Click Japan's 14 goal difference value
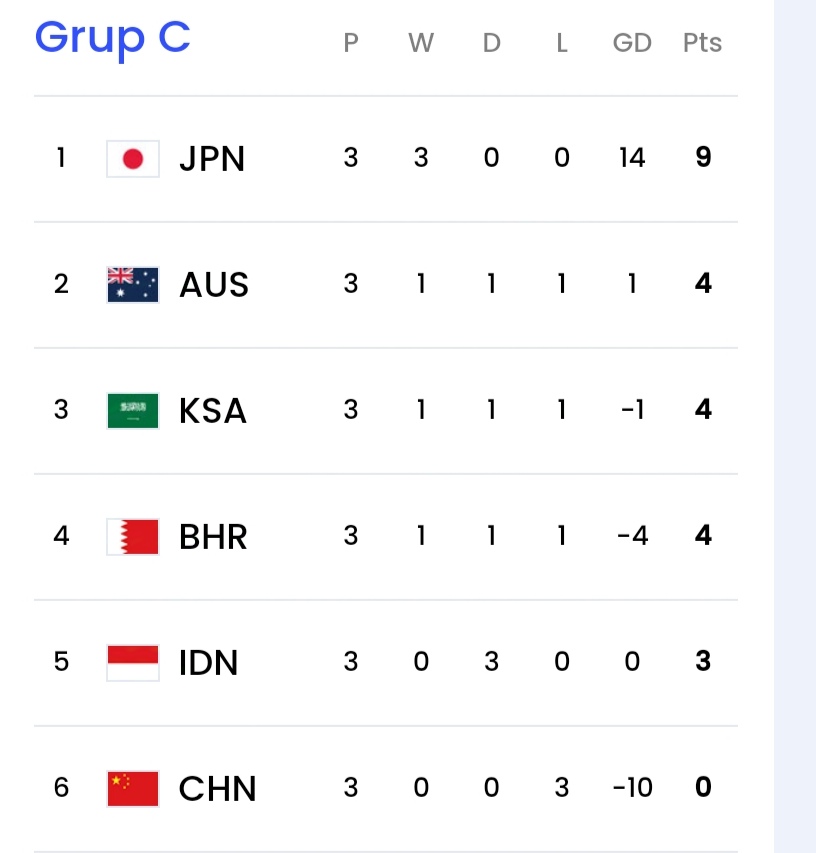The height and width of the screenshot is (853, 816). 632,157
